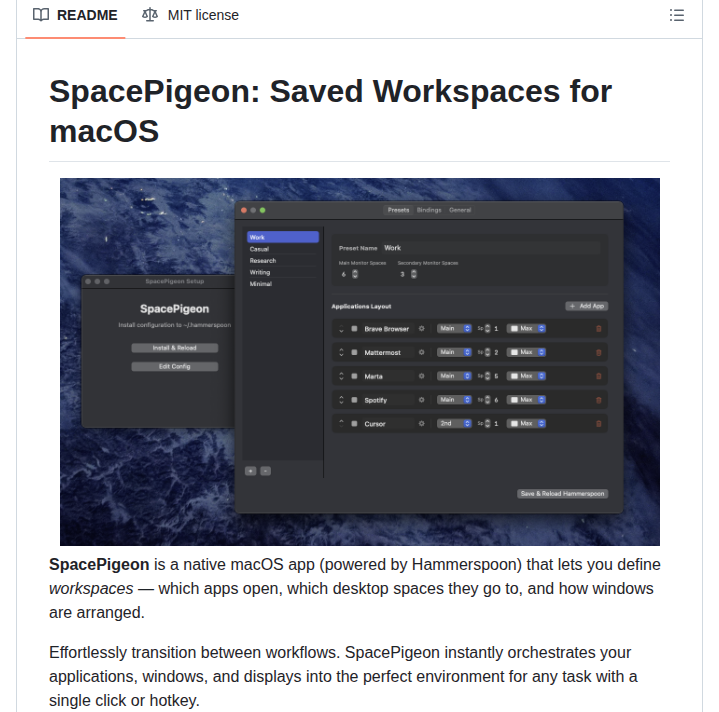This screenshot has height=712, width=719.
Task: Click the scales icon beside MIT license
Action: [x=150, y=15]
